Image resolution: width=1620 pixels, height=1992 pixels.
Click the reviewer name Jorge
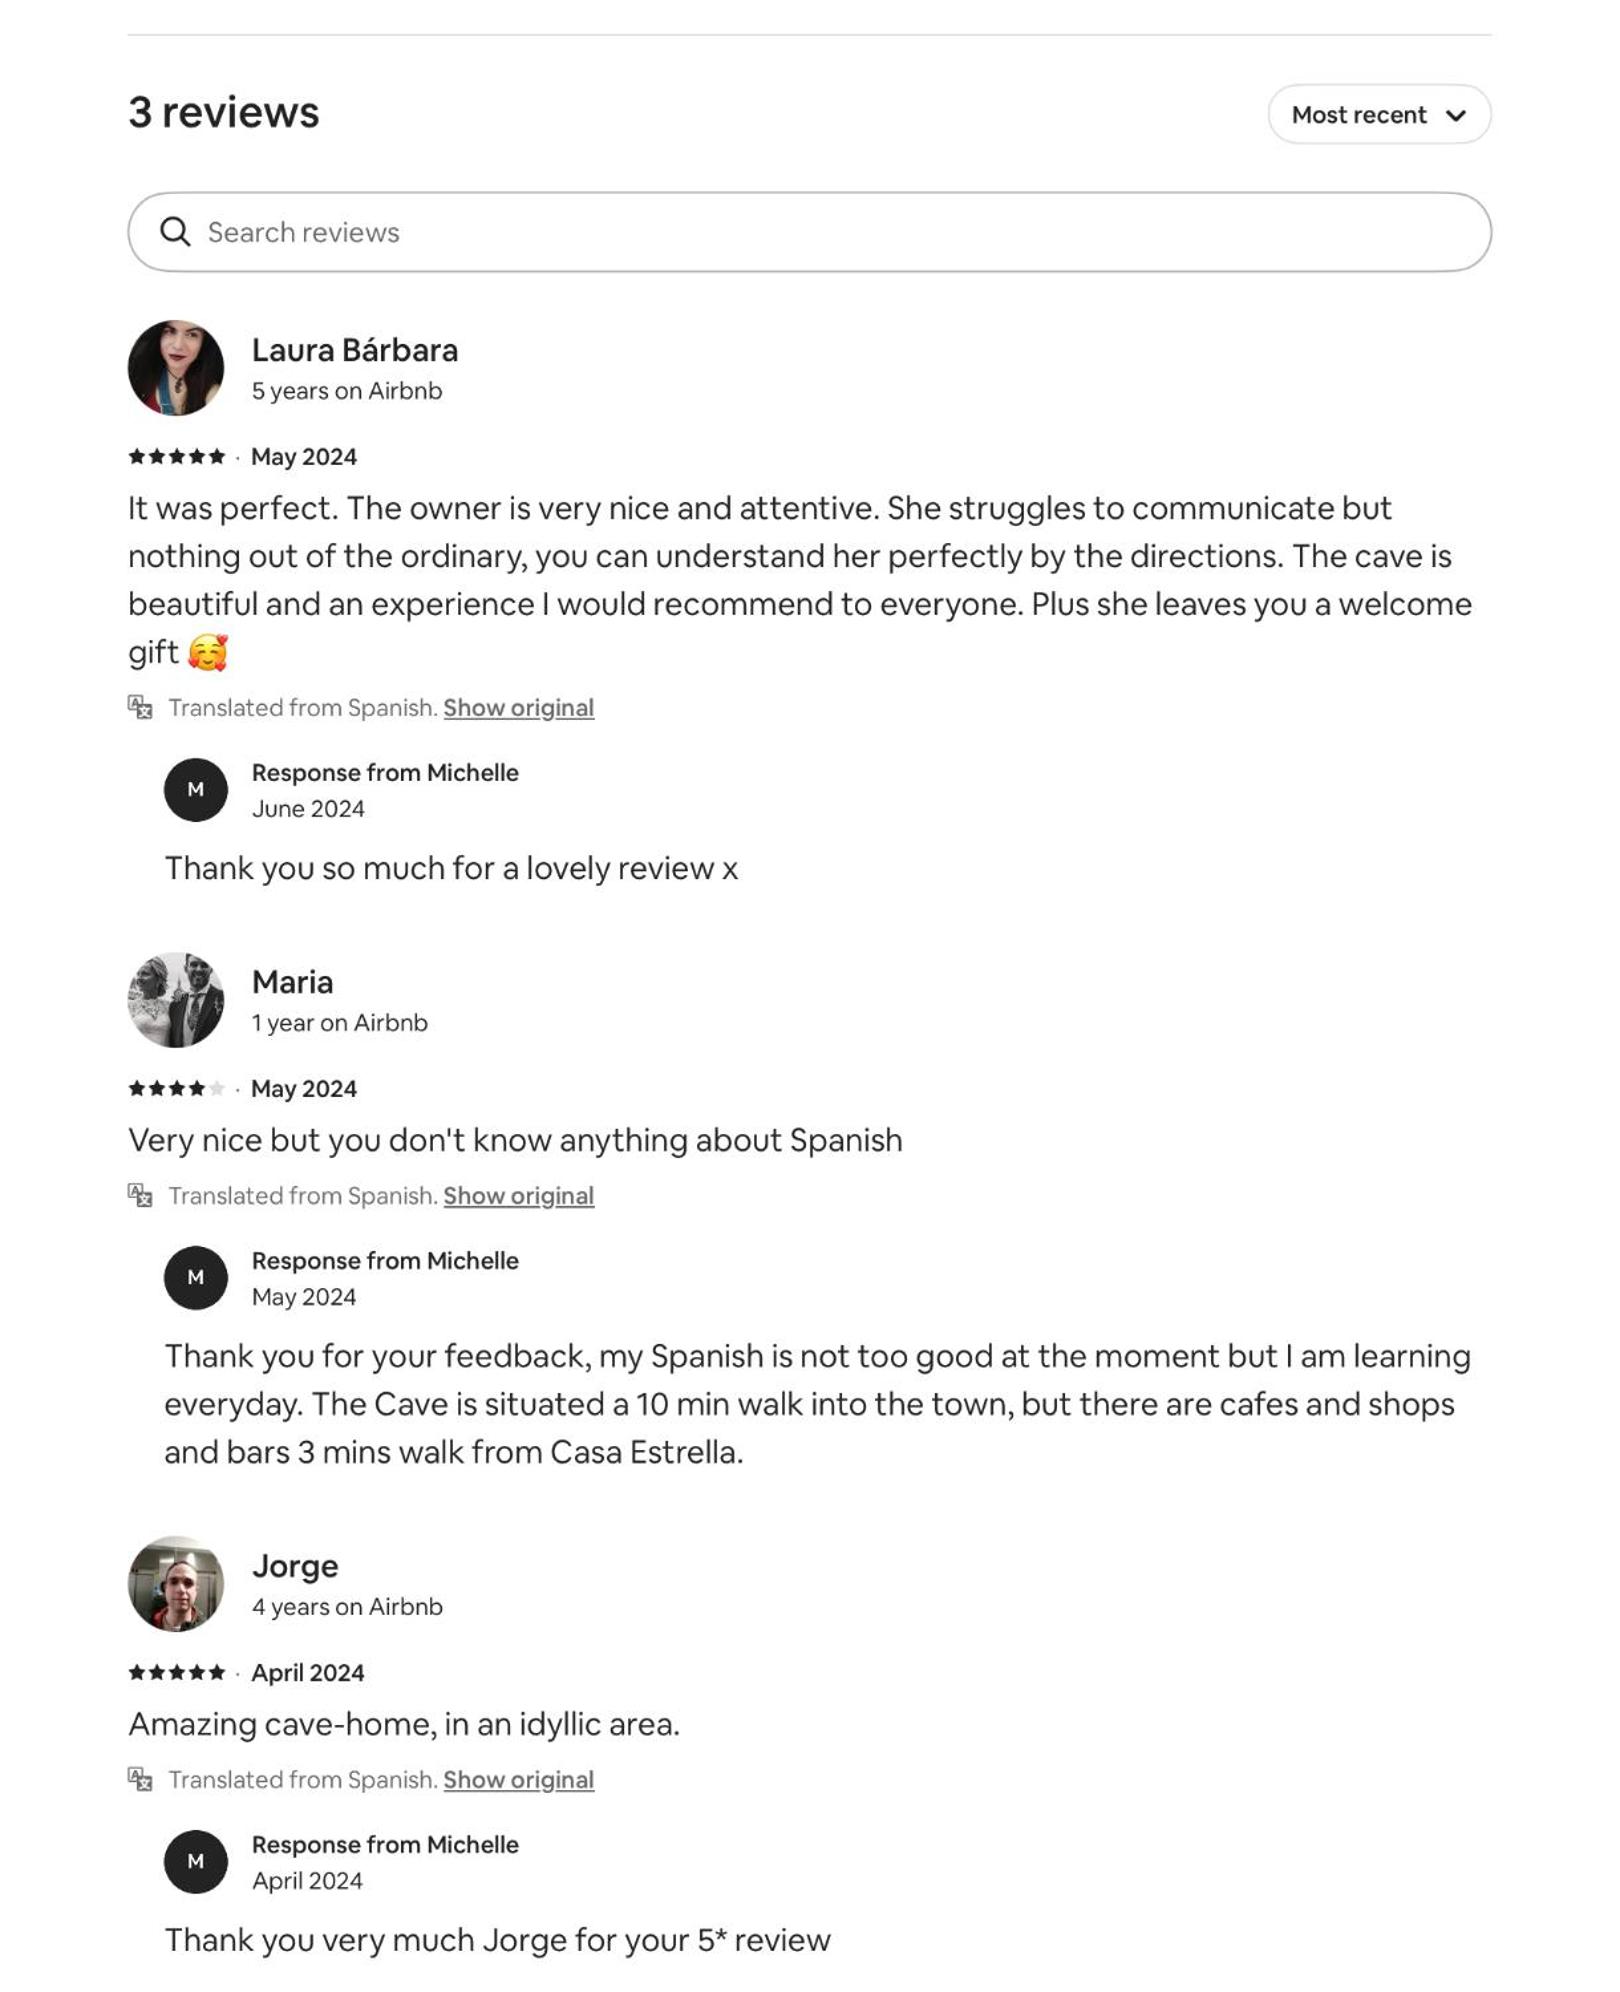coord(295,1566)
